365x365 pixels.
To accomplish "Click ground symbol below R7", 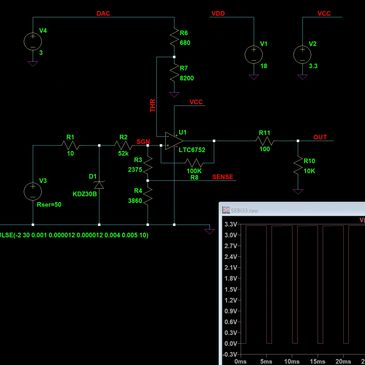I will point(174,95).
